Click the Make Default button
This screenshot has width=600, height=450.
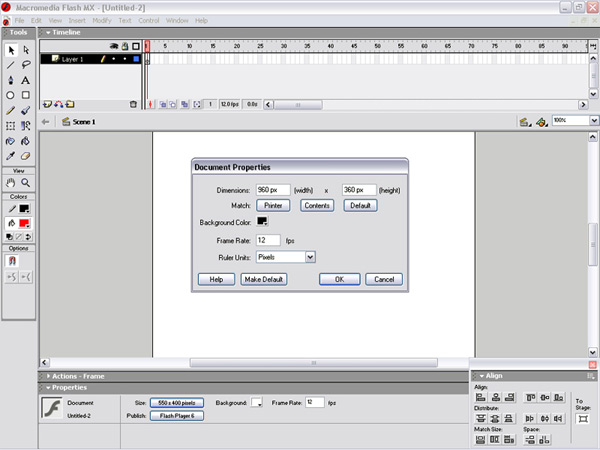pyautogui.click(x=264, y=279)
